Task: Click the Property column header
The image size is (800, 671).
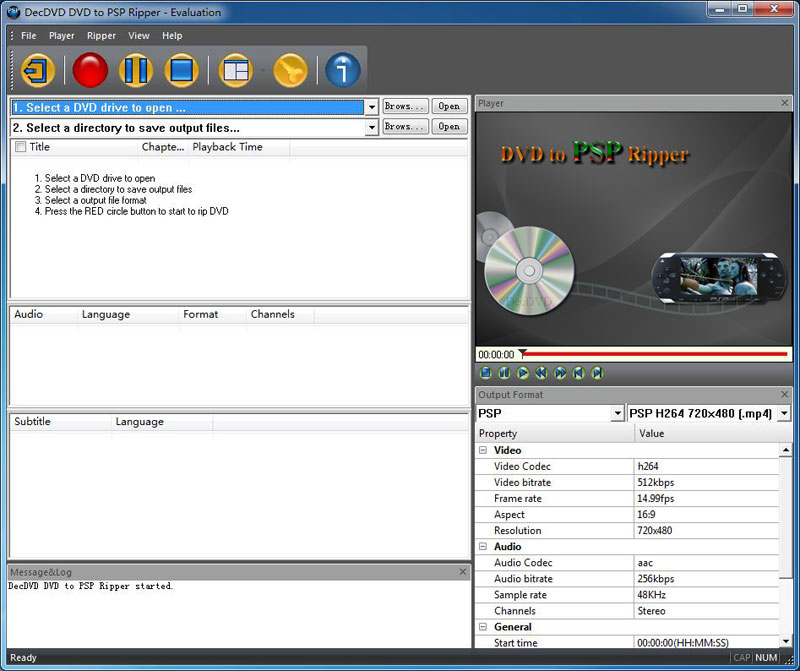Action: (x=555, y=434)
